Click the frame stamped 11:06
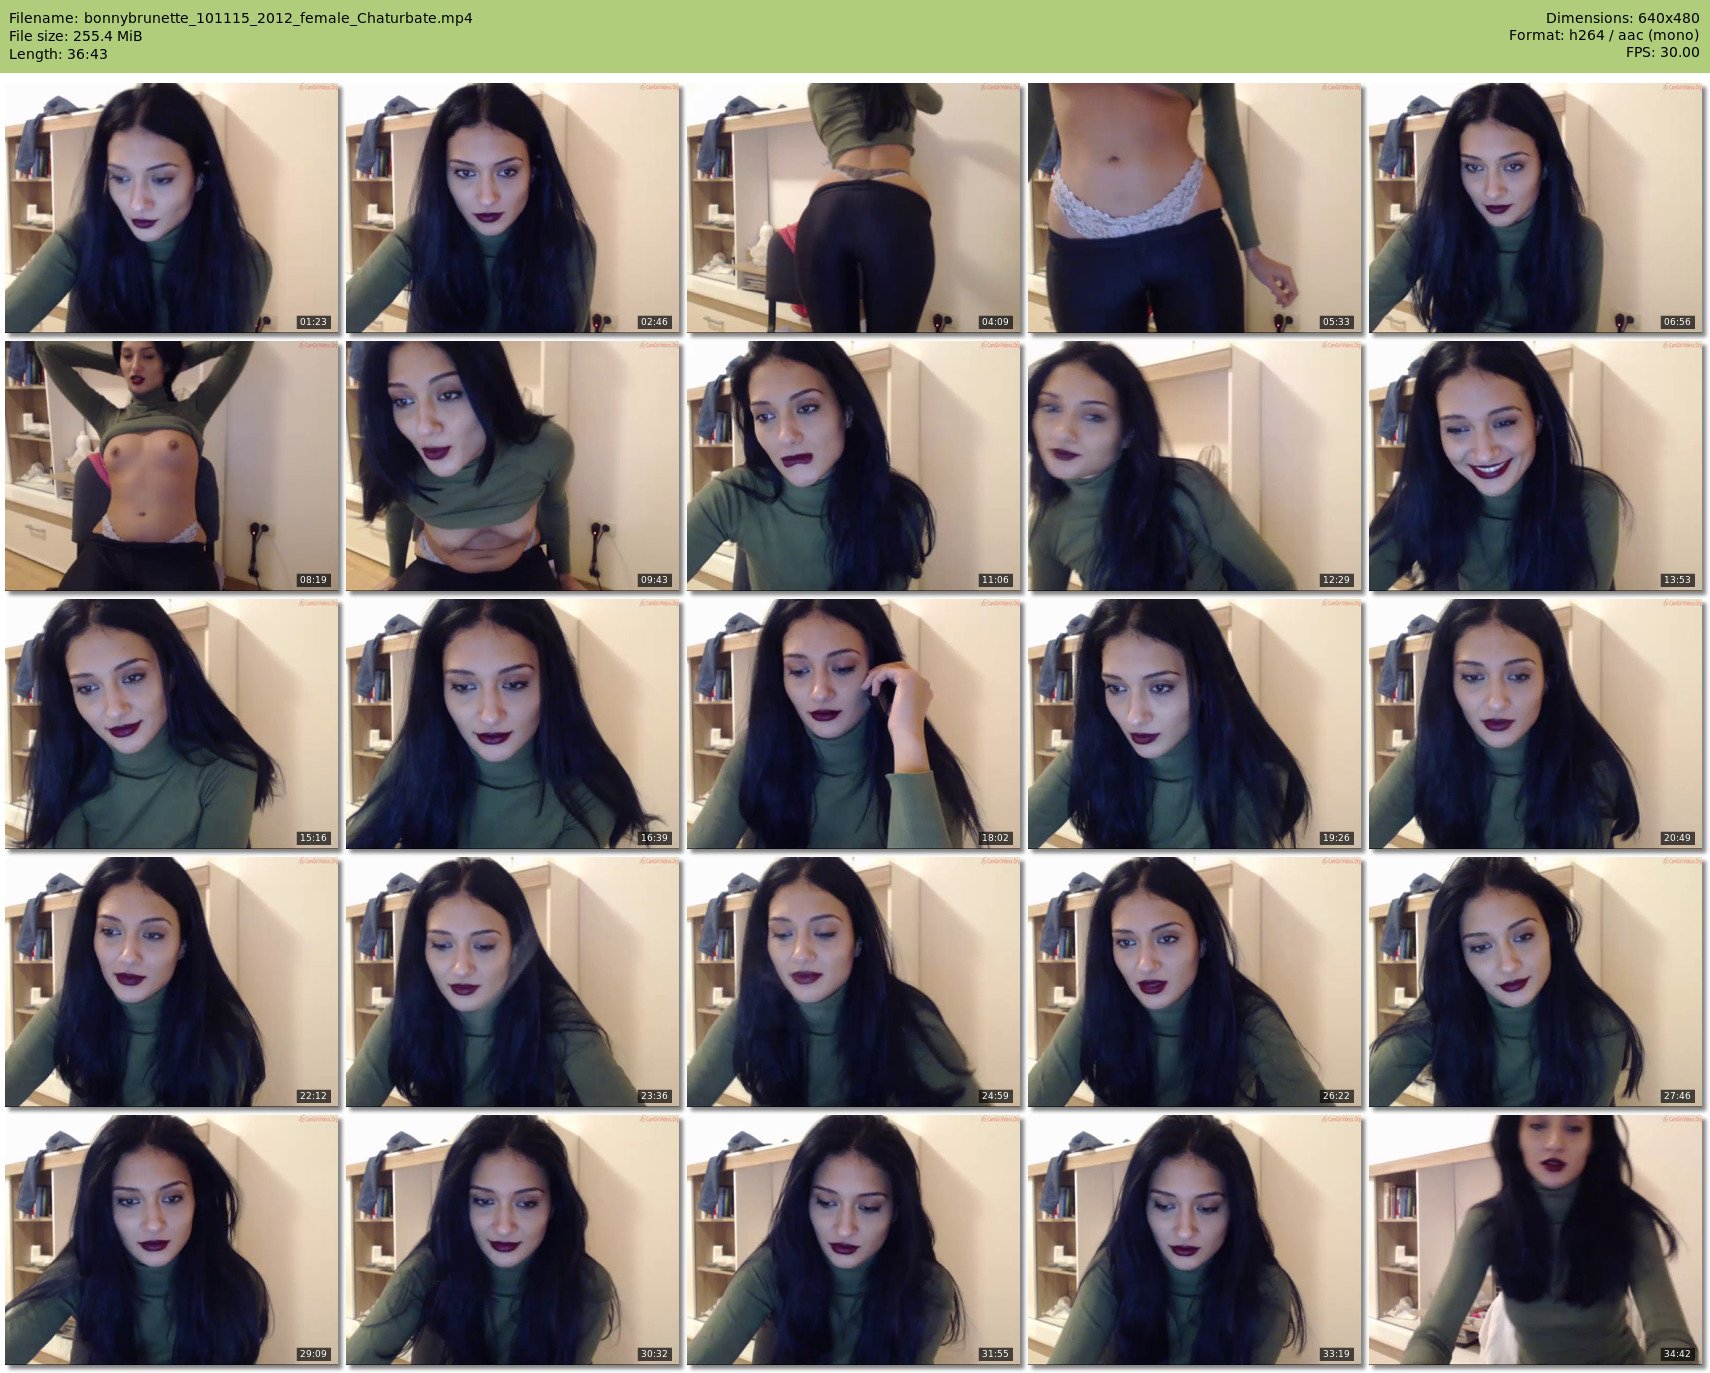The height and width of the screenshot is (1373, 1710). pyautogui.click(x=854, y=466)
